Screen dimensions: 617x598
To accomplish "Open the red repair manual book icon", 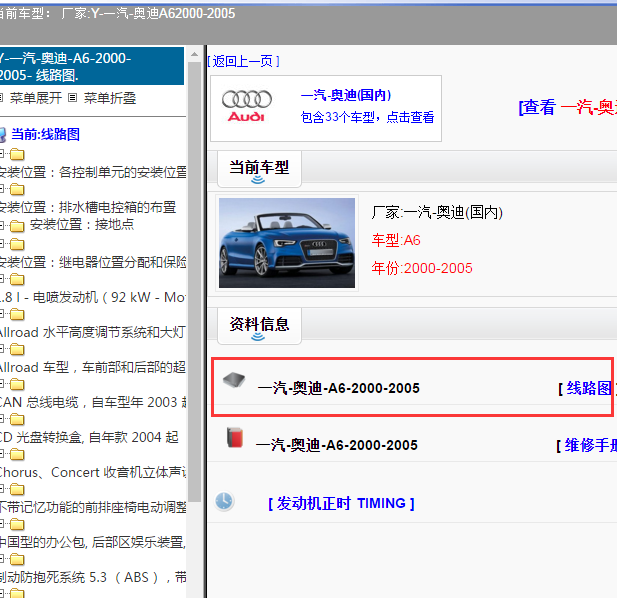I will click(x=235, y=437).
